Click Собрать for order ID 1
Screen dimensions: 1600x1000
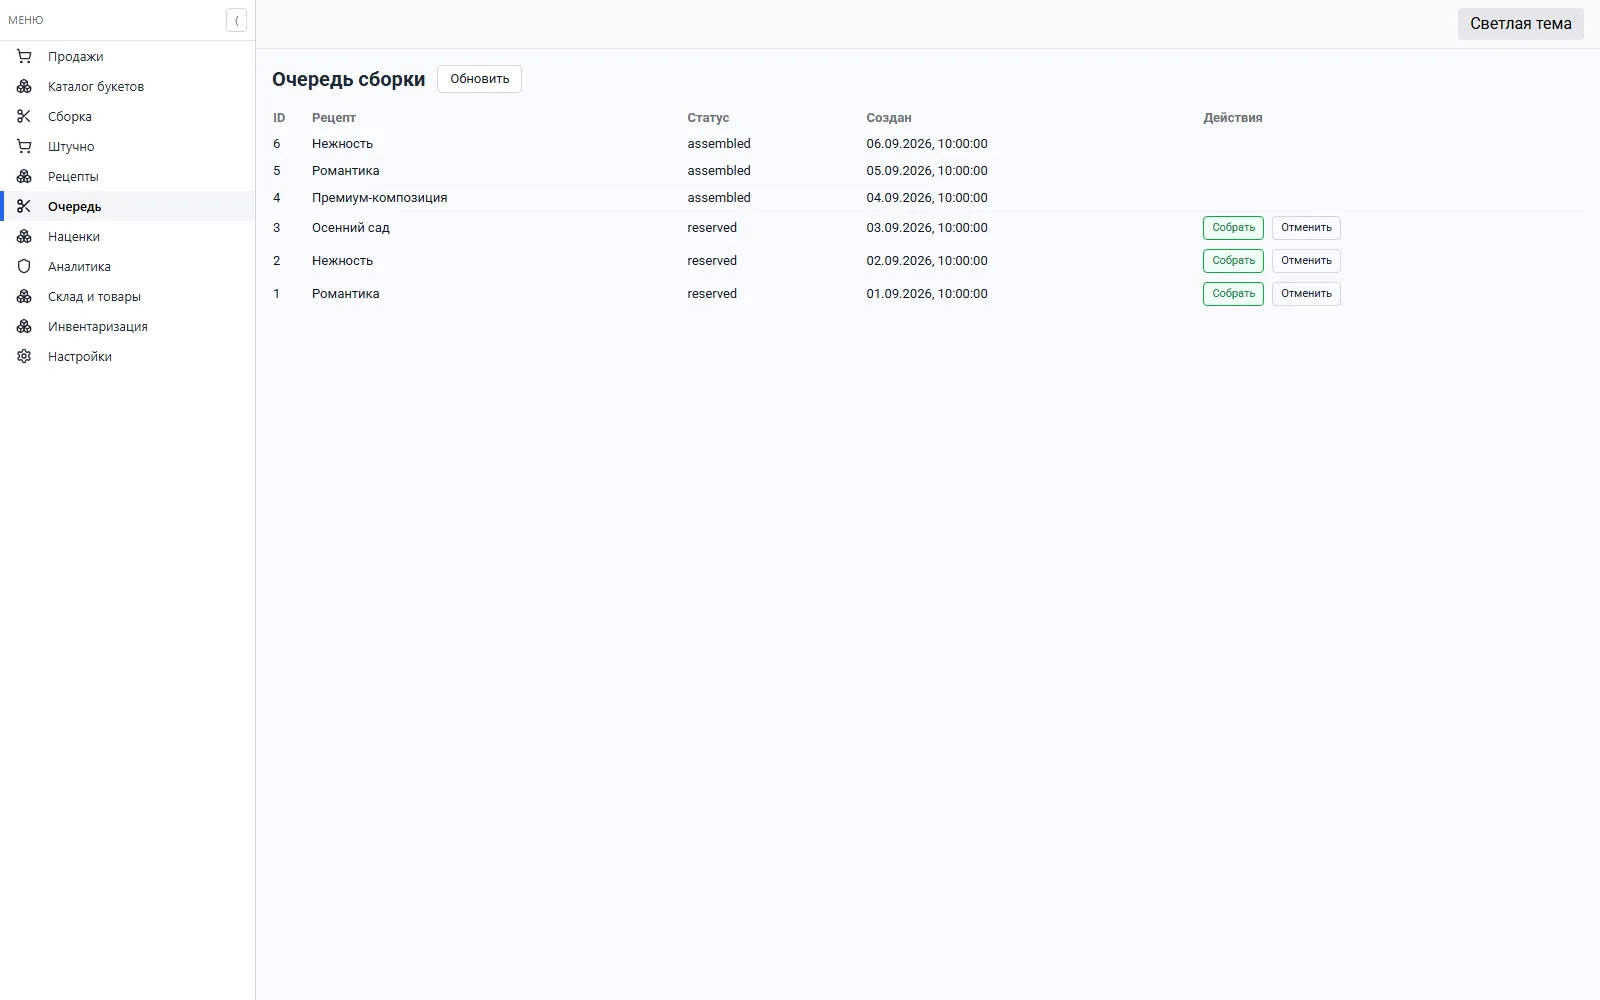tap(1233, 294)
